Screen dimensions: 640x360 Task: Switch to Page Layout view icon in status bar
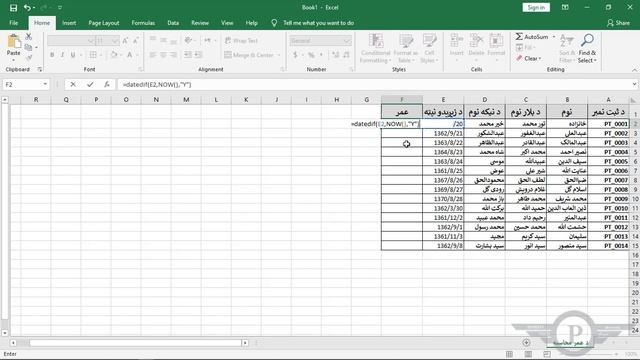click(528, 354)
